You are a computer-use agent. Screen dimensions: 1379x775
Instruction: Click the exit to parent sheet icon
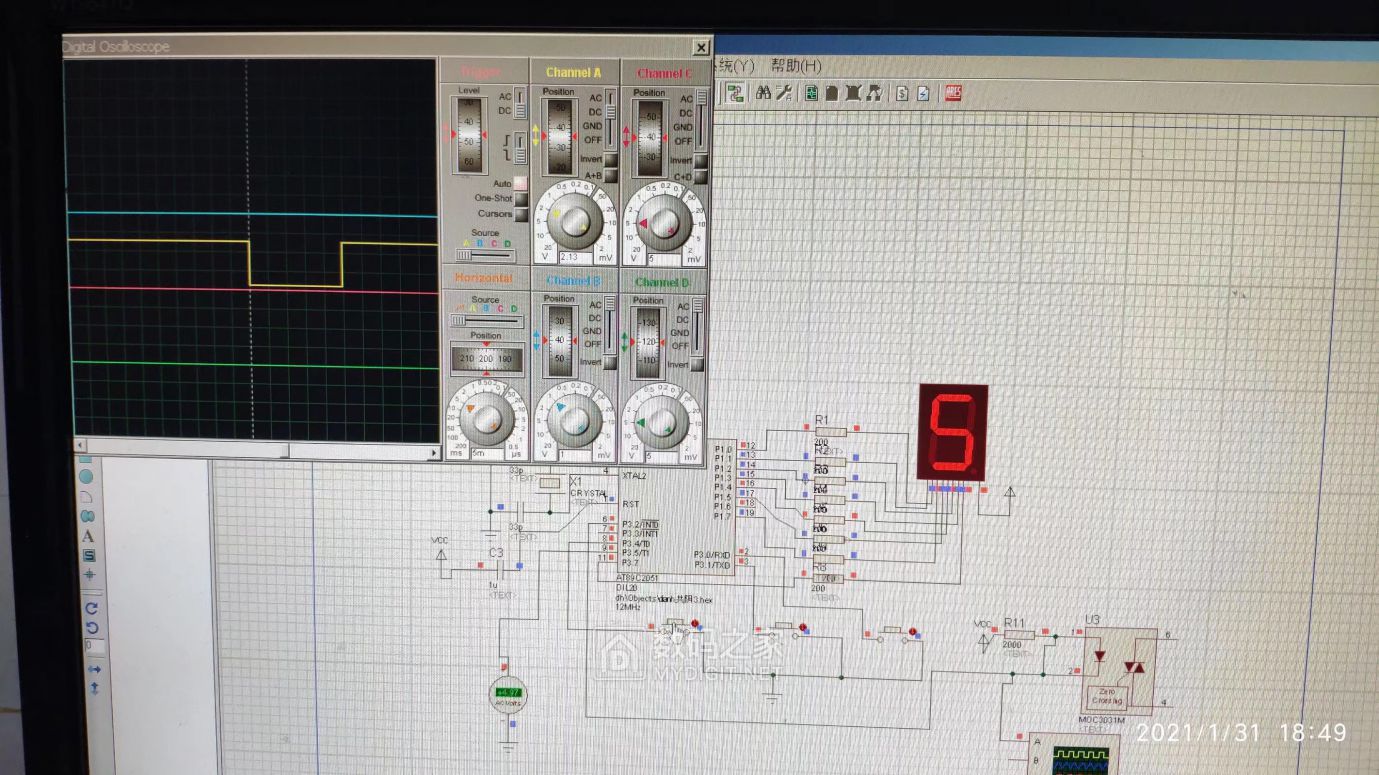point(874,93)
